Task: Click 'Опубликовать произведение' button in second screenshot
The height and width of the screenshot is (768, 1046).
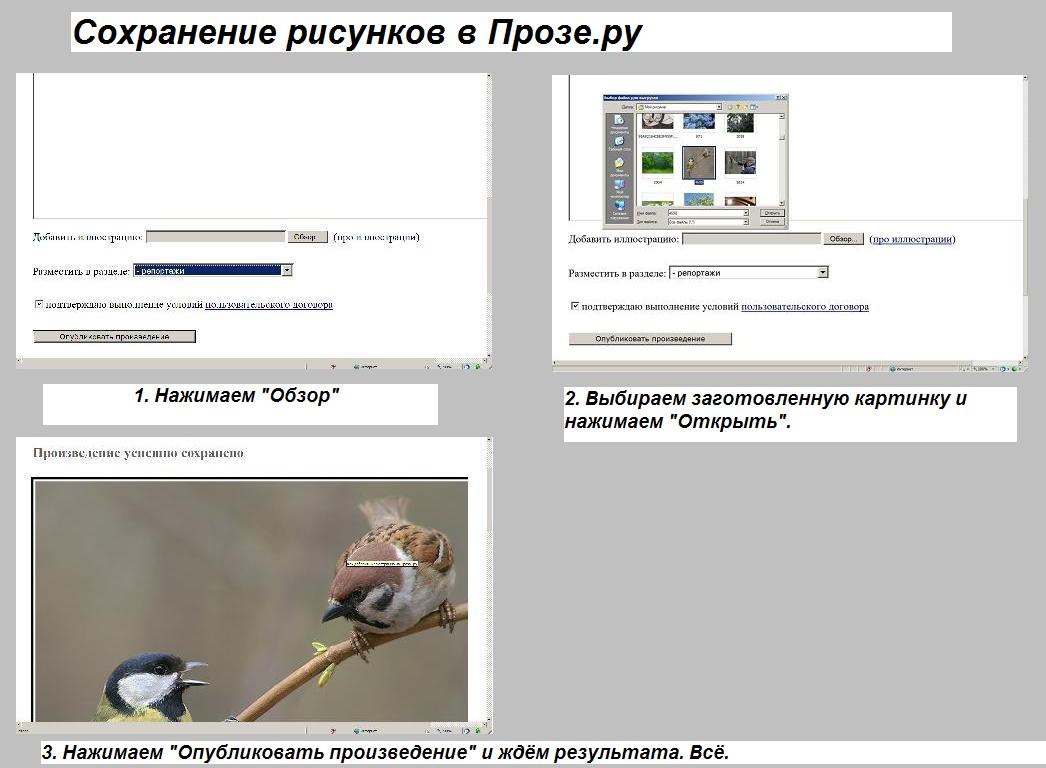Action: 650,338
